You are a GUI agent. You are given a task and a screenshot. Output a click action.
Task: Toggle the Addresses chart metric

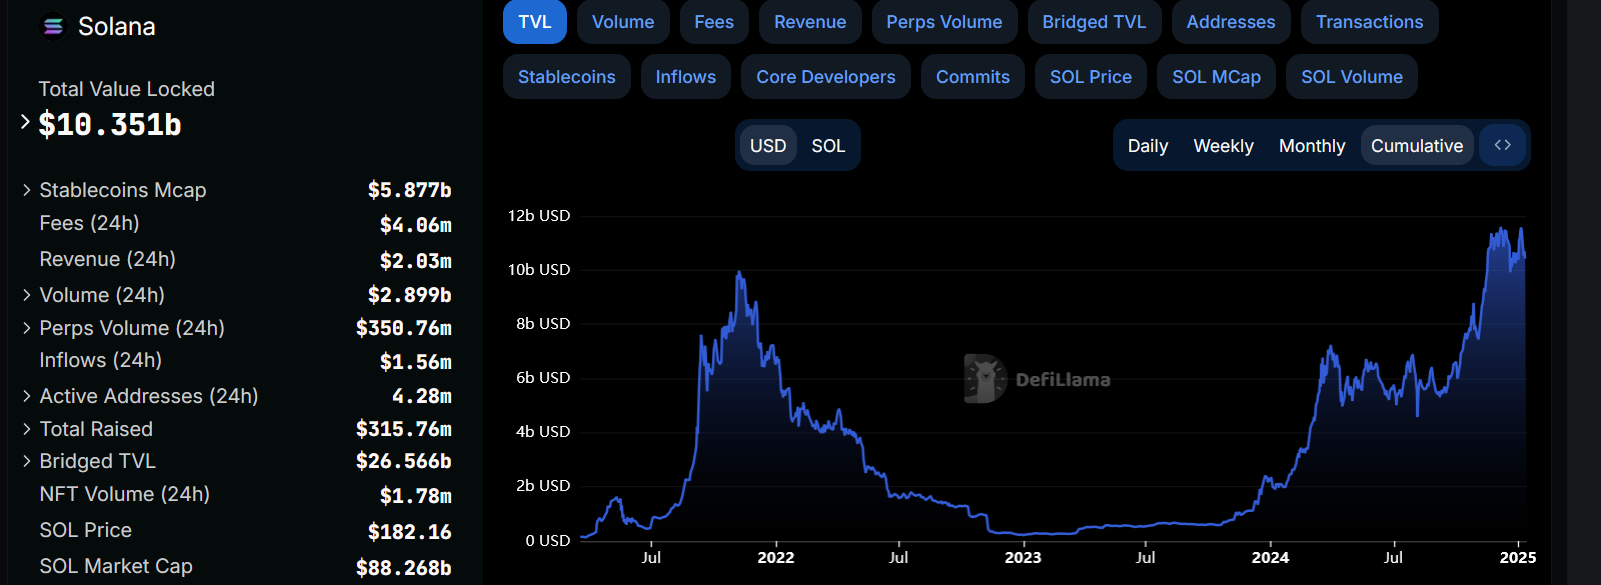tap(1231, 22)
